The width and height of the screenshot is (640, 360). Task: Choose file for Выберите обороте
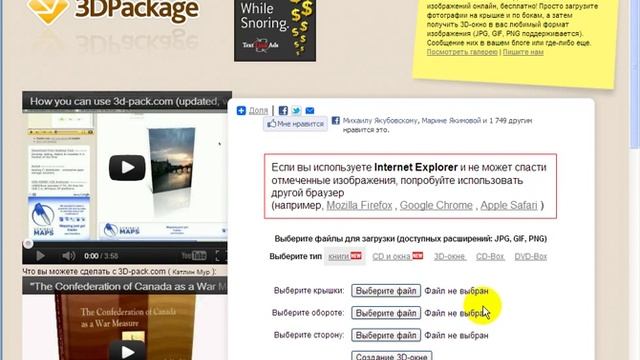pyautogui.click(x=386, y=313)
